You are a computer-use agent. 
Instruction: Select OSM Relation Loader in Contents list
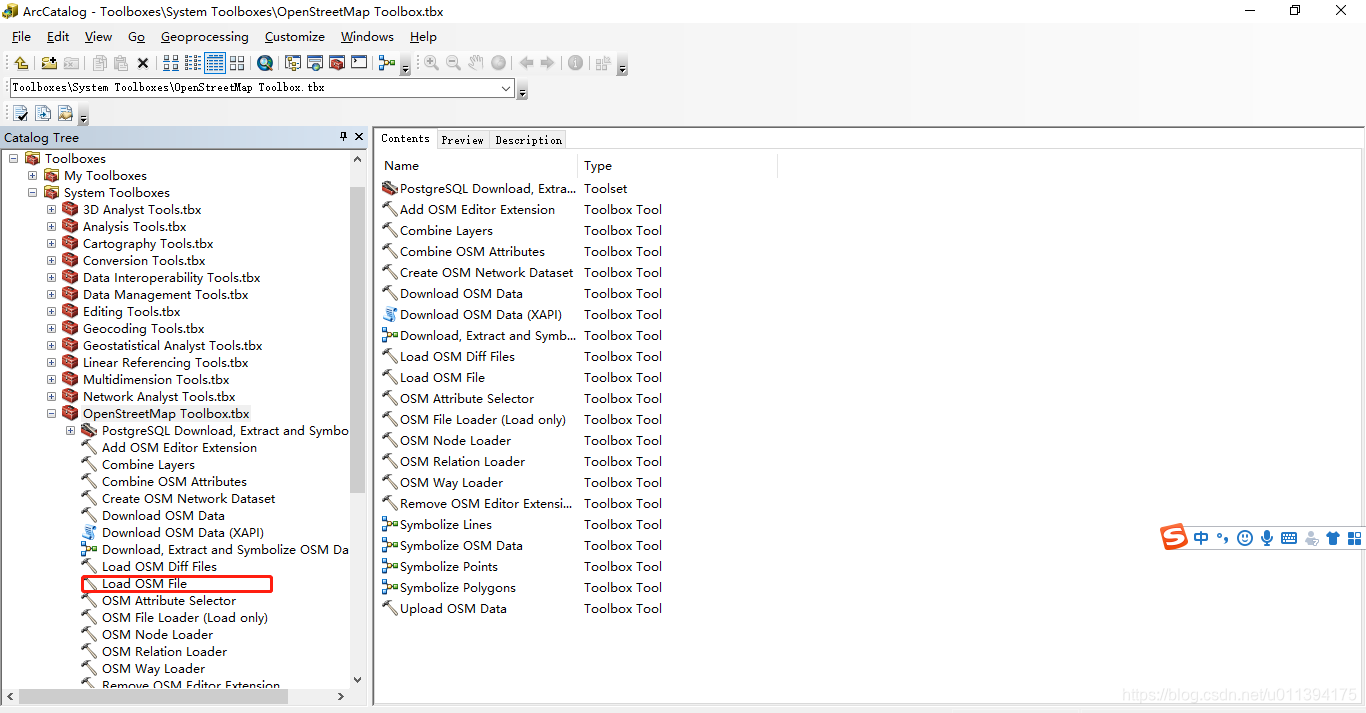pyautogui.click(x=462, y=462)
